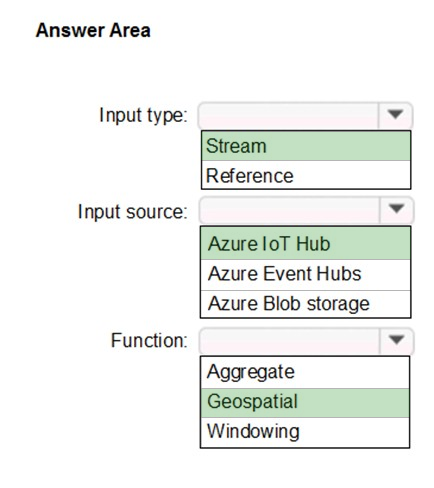Screen dimensions: 434x488
Task: Expand the Input source dropdown arrow
Action: (x=396, y=210)
